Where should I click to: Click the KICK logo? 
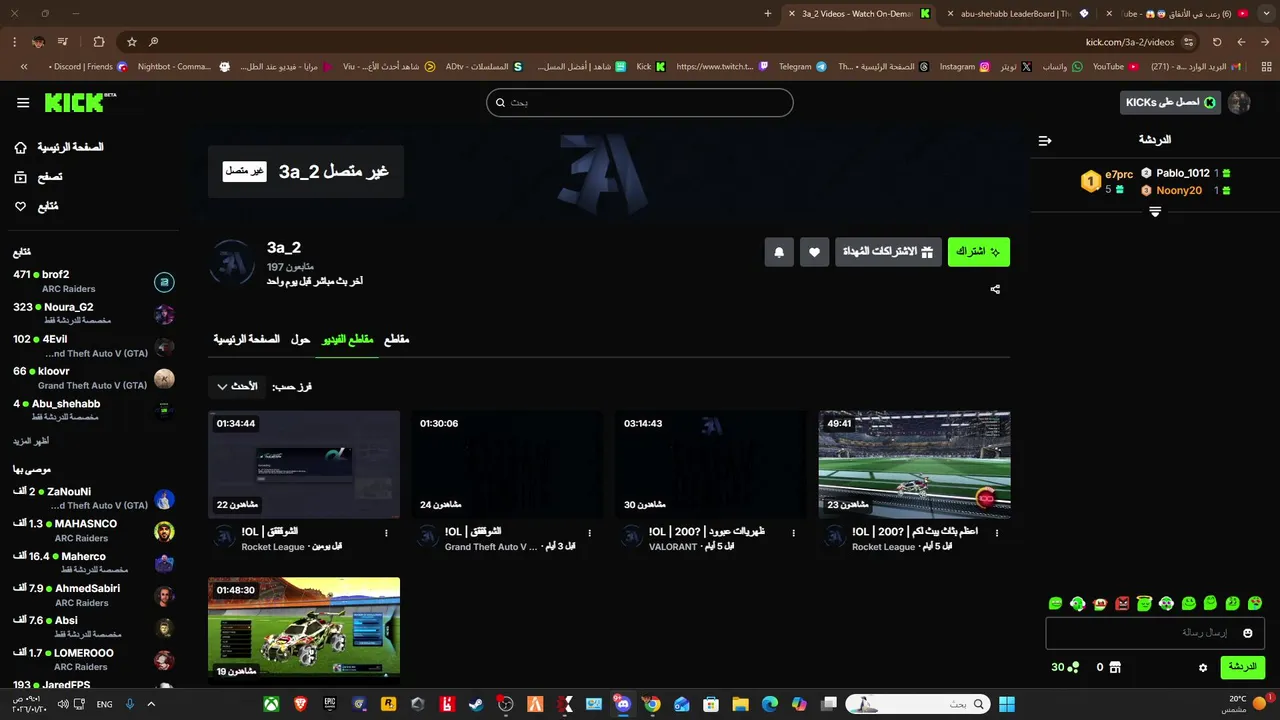coord(80,102)
